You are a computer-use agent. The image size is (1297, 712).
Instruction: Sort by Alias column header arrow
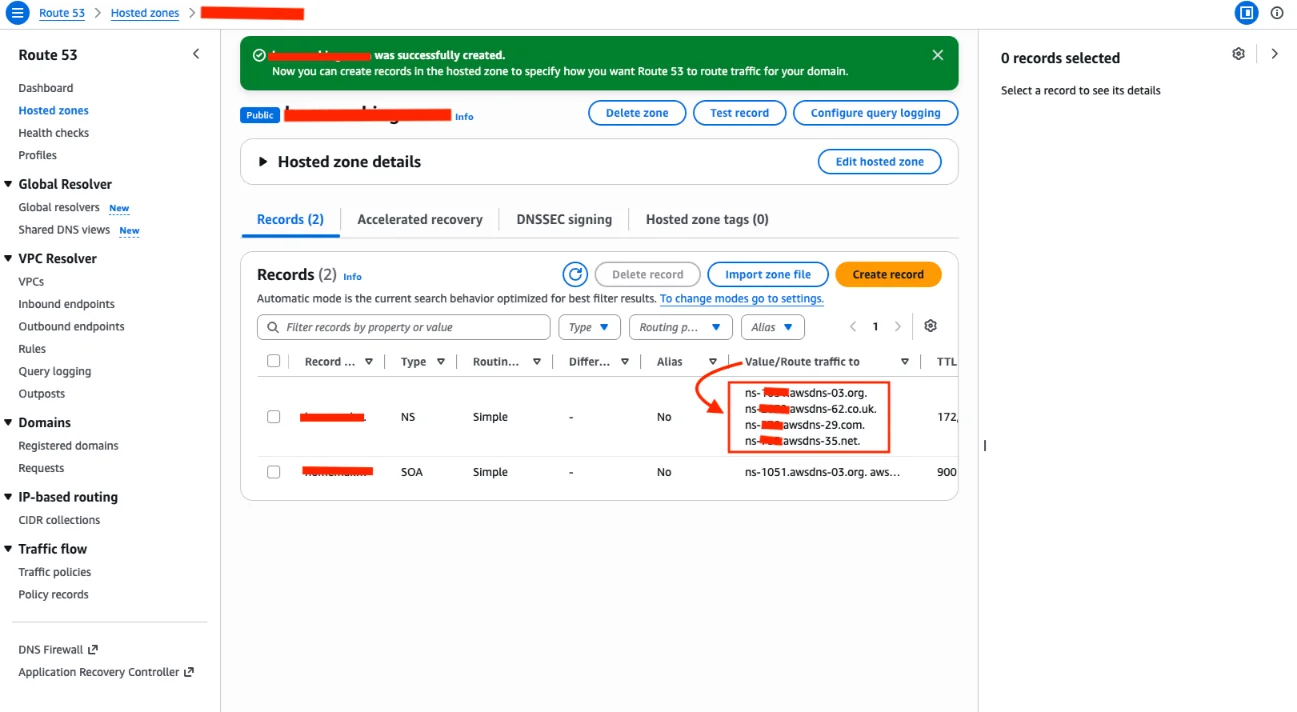coord(713,362)
